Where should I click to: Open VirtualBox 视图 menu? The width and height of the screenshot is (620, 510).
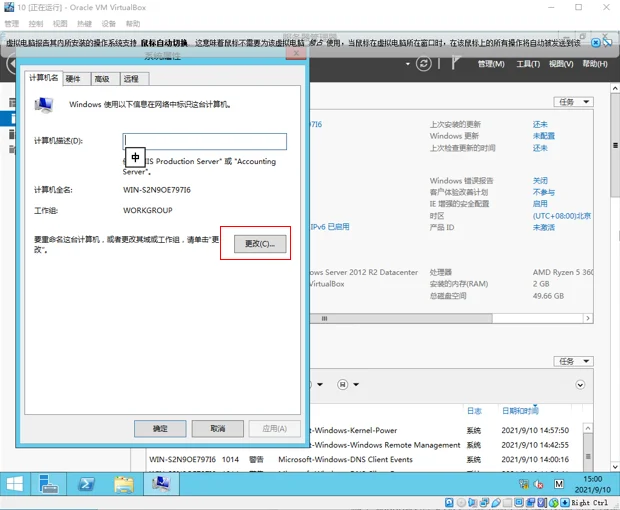pos(60,24)
